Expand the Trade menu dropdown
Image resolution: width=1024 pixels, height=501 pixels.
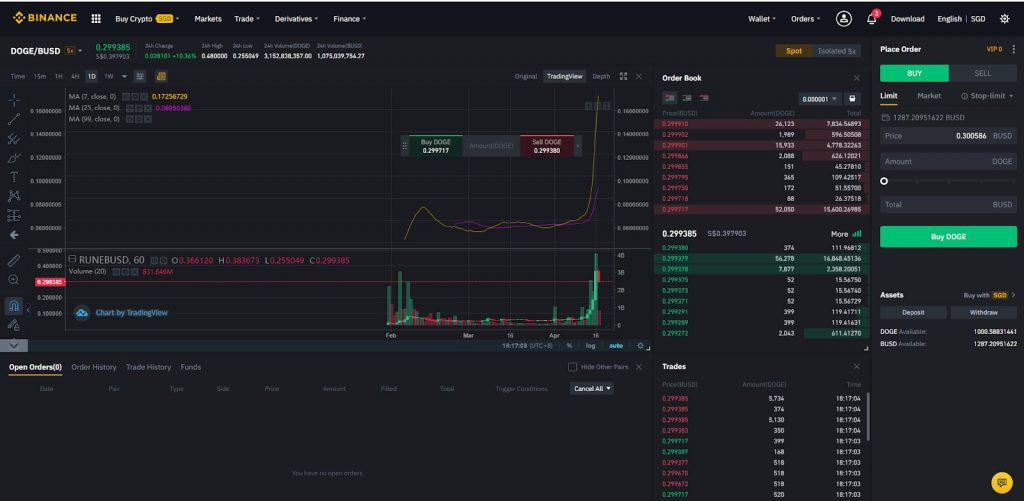click(x=247, y=19)
